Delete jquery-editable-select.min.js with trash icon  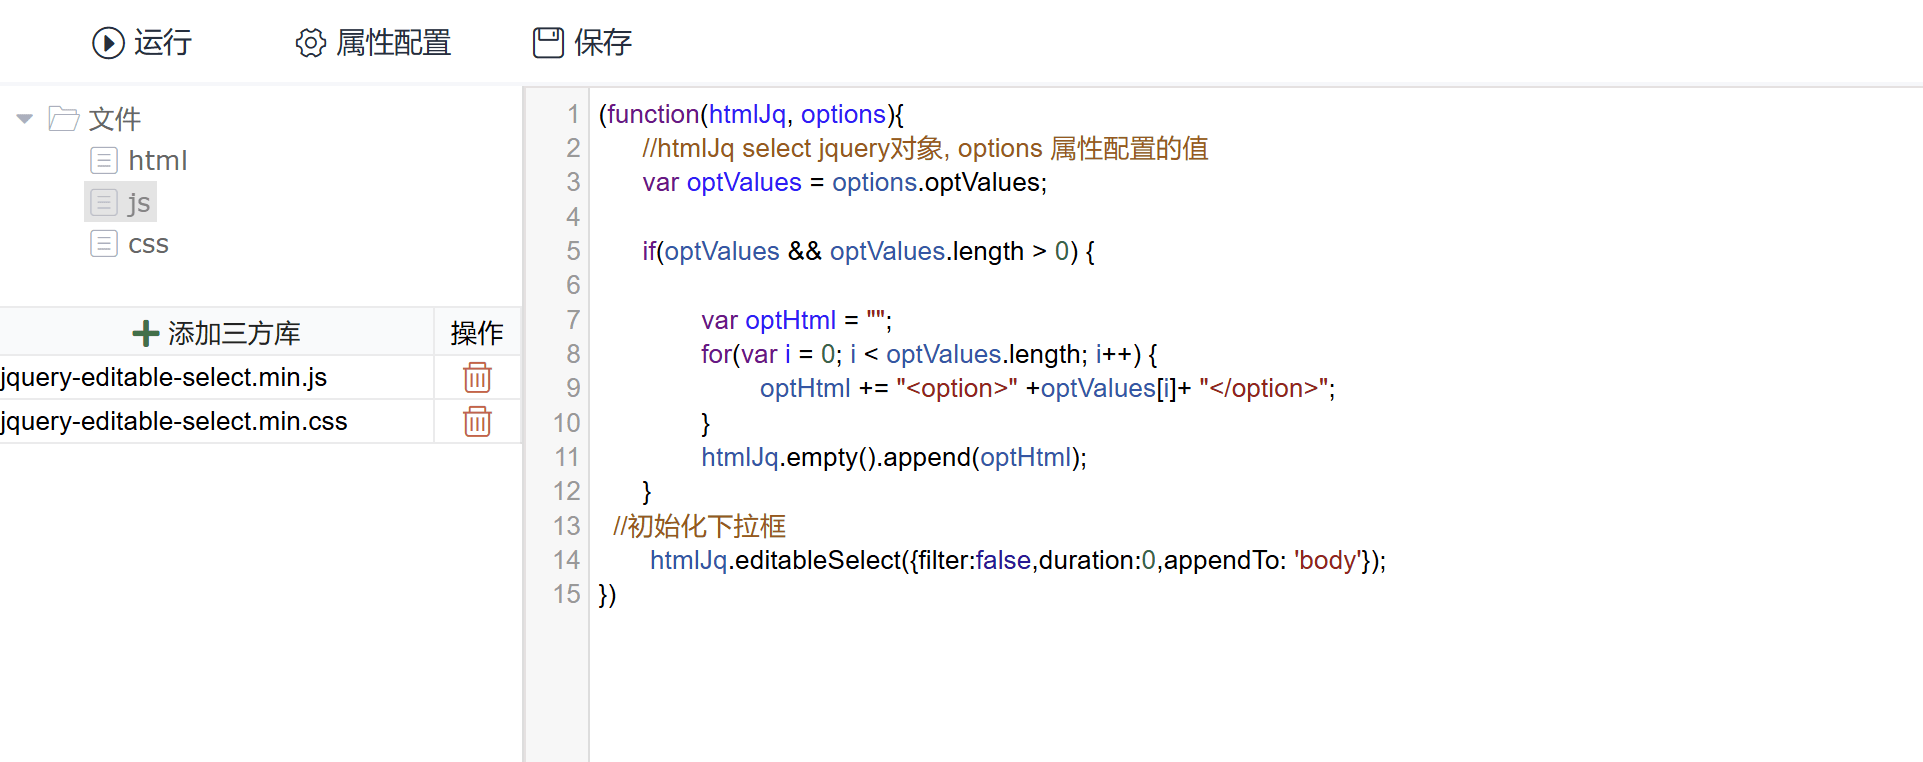[477, 378]
